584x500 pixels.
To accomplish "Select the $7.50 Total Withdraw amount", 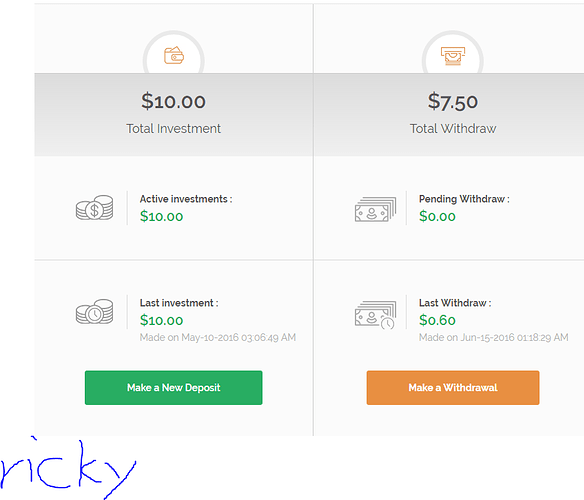I will pos(453,101).
